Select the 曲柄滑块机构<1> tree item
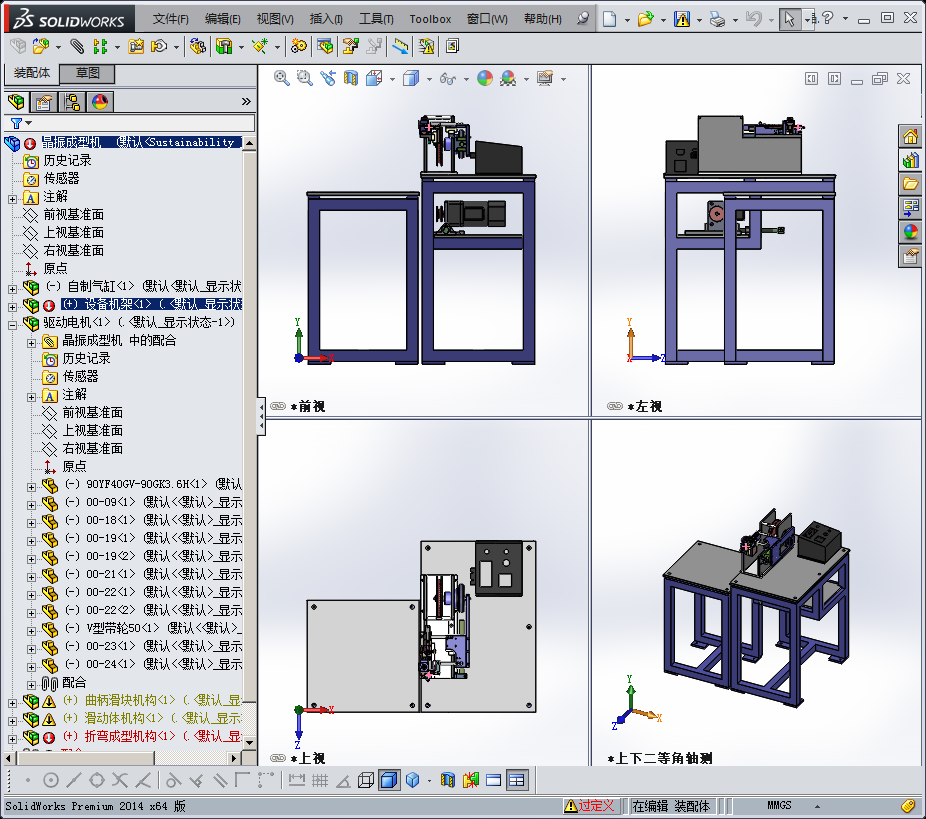The height and width of the screenshot is (819, 926). point(130,700)
